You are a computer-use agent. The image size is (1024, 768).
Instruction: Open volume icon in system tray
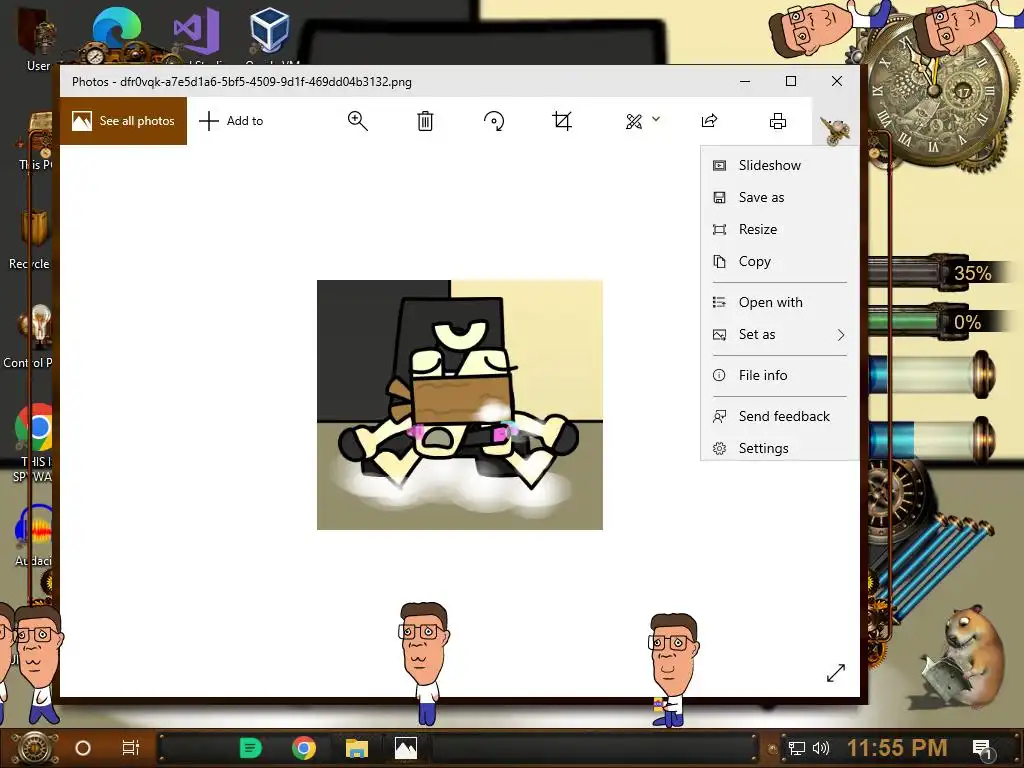821,748
